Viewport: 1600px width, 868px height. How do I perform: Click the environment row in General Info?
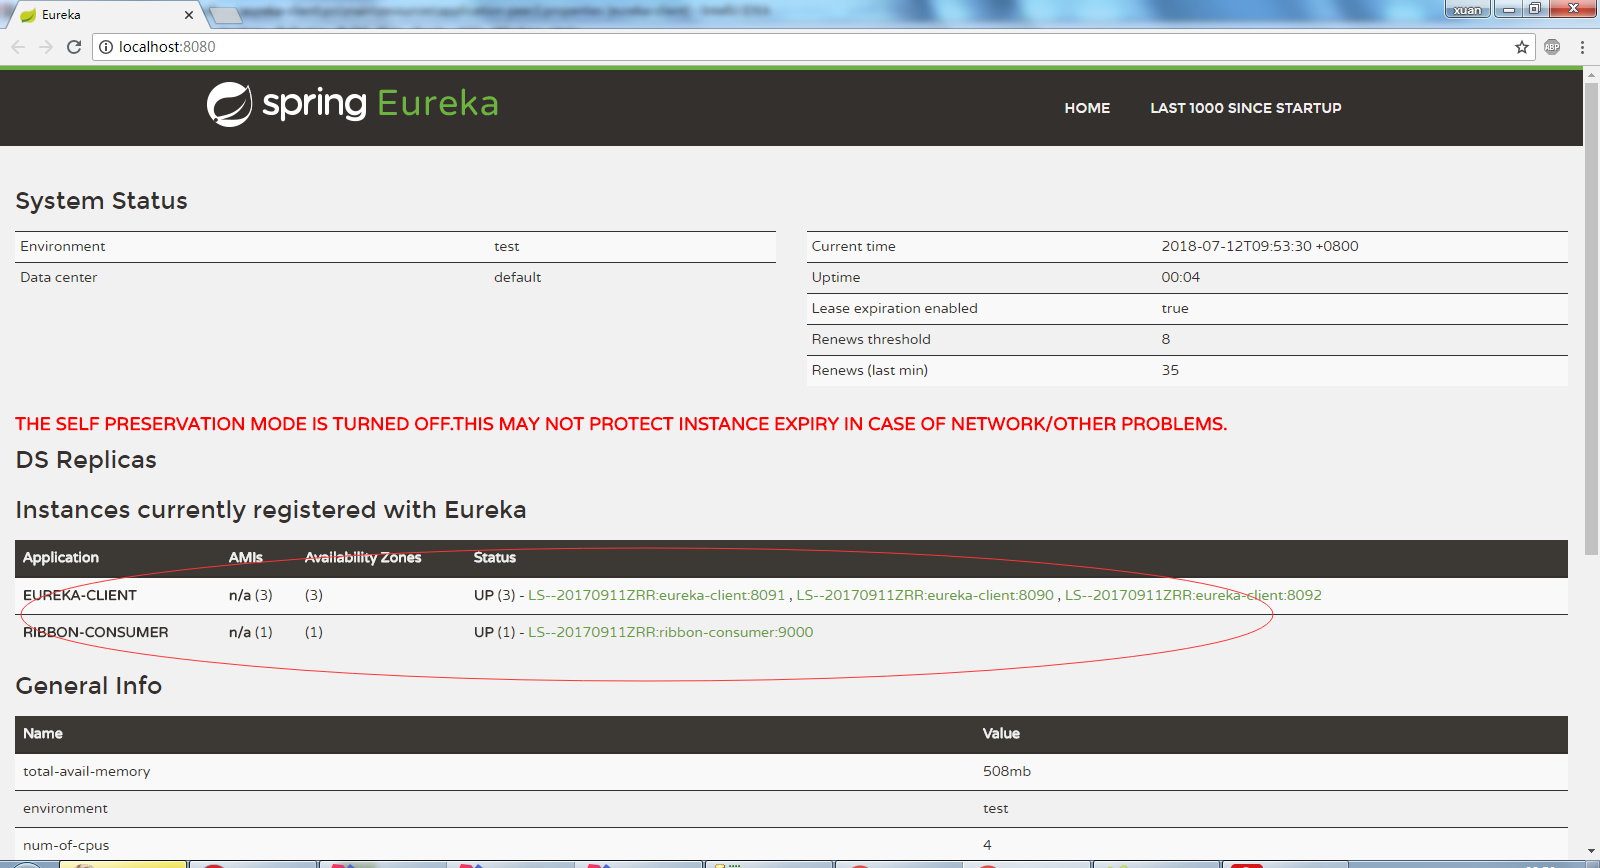coord(791,808)
